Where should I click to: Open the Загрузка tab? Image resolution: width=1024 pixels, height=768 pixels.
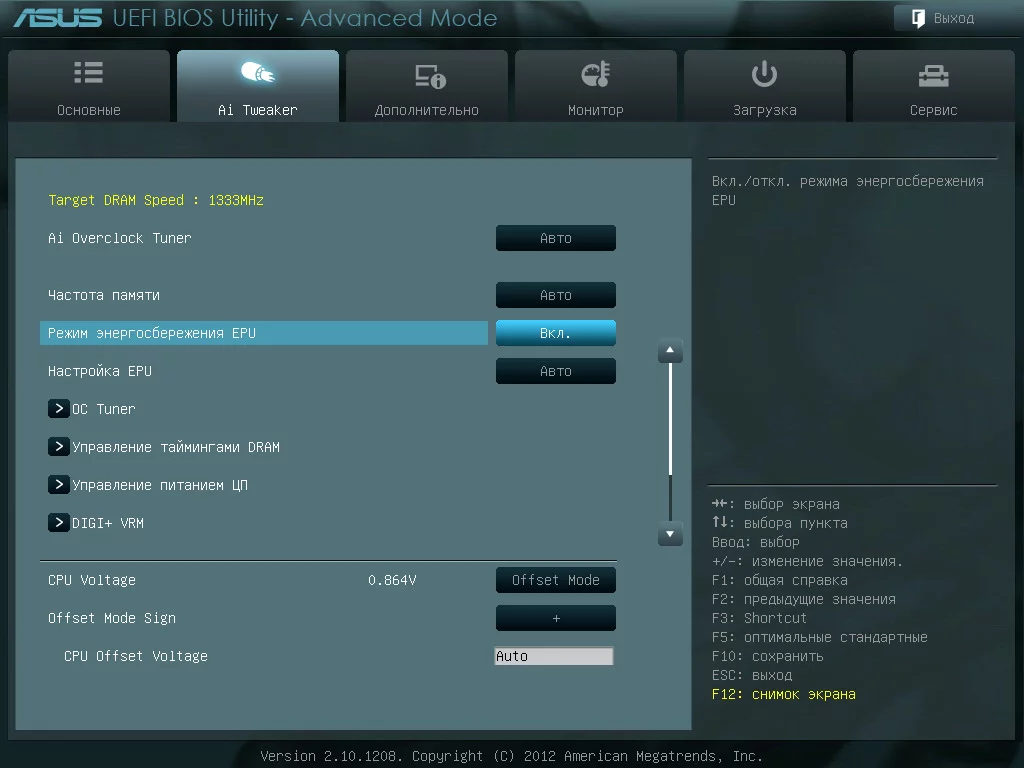pyautogui.click(x=765, y=86)
